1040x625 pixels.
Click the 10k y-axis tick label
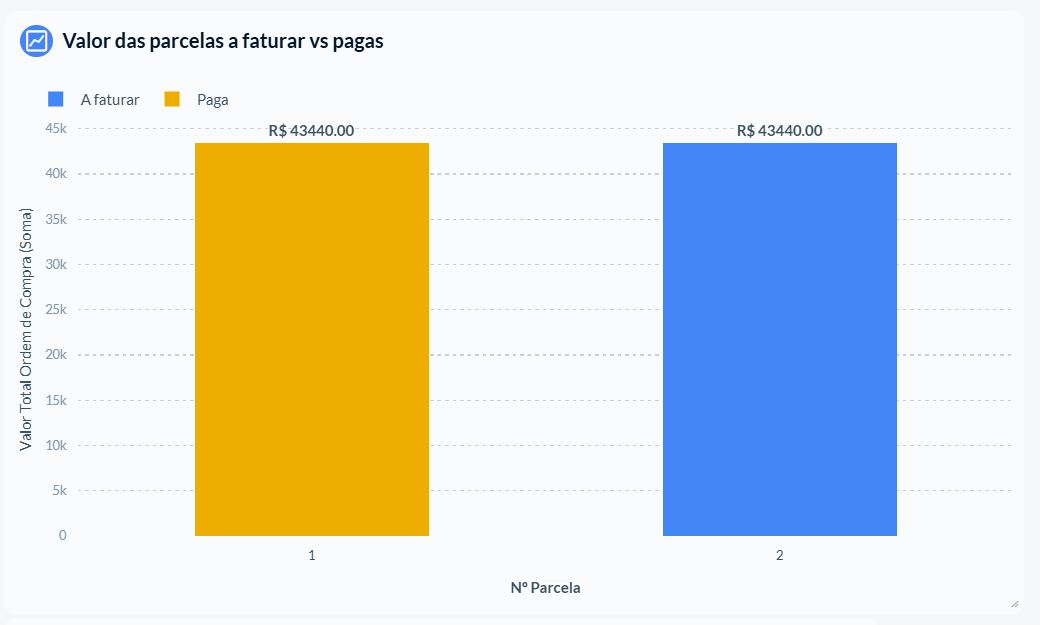tap(56, 445)
